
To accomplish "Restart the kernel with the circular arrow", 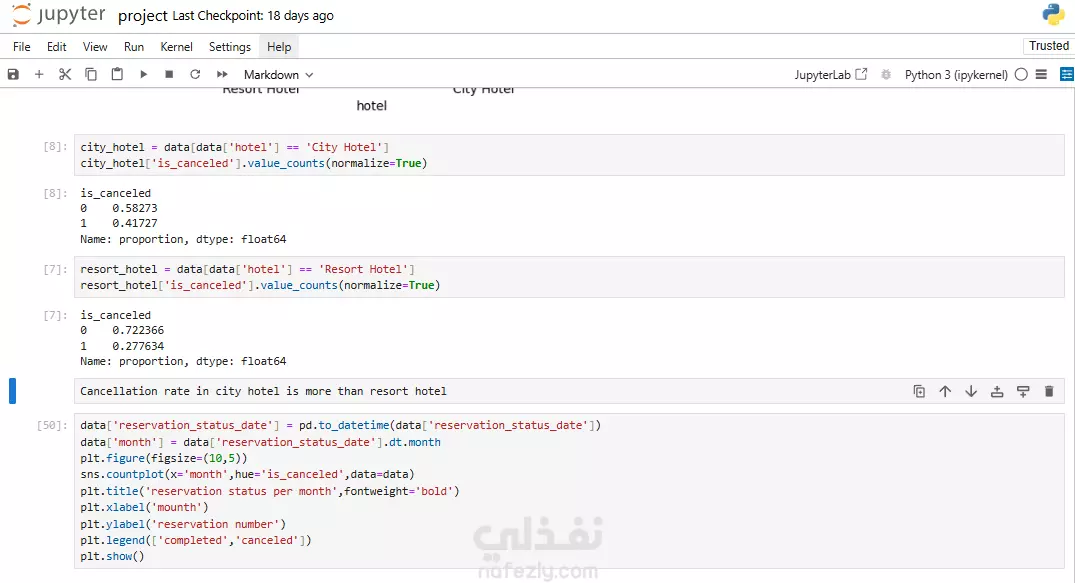I will point(195,74).
